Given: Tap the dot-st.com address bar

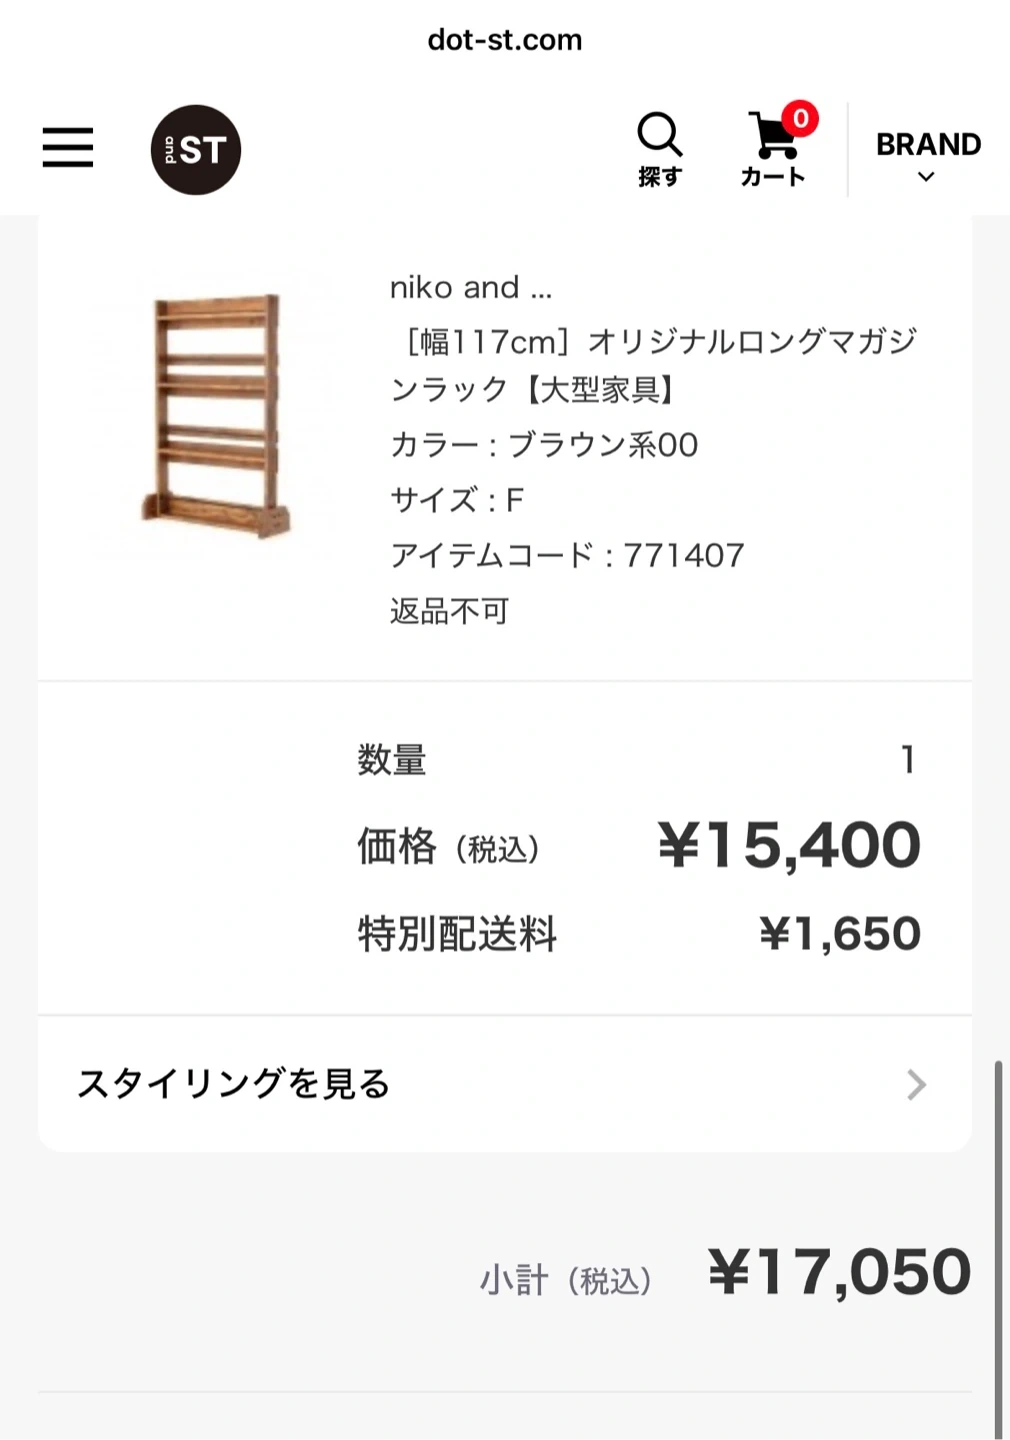Looking at the screenshot, I should pos(505,40).
